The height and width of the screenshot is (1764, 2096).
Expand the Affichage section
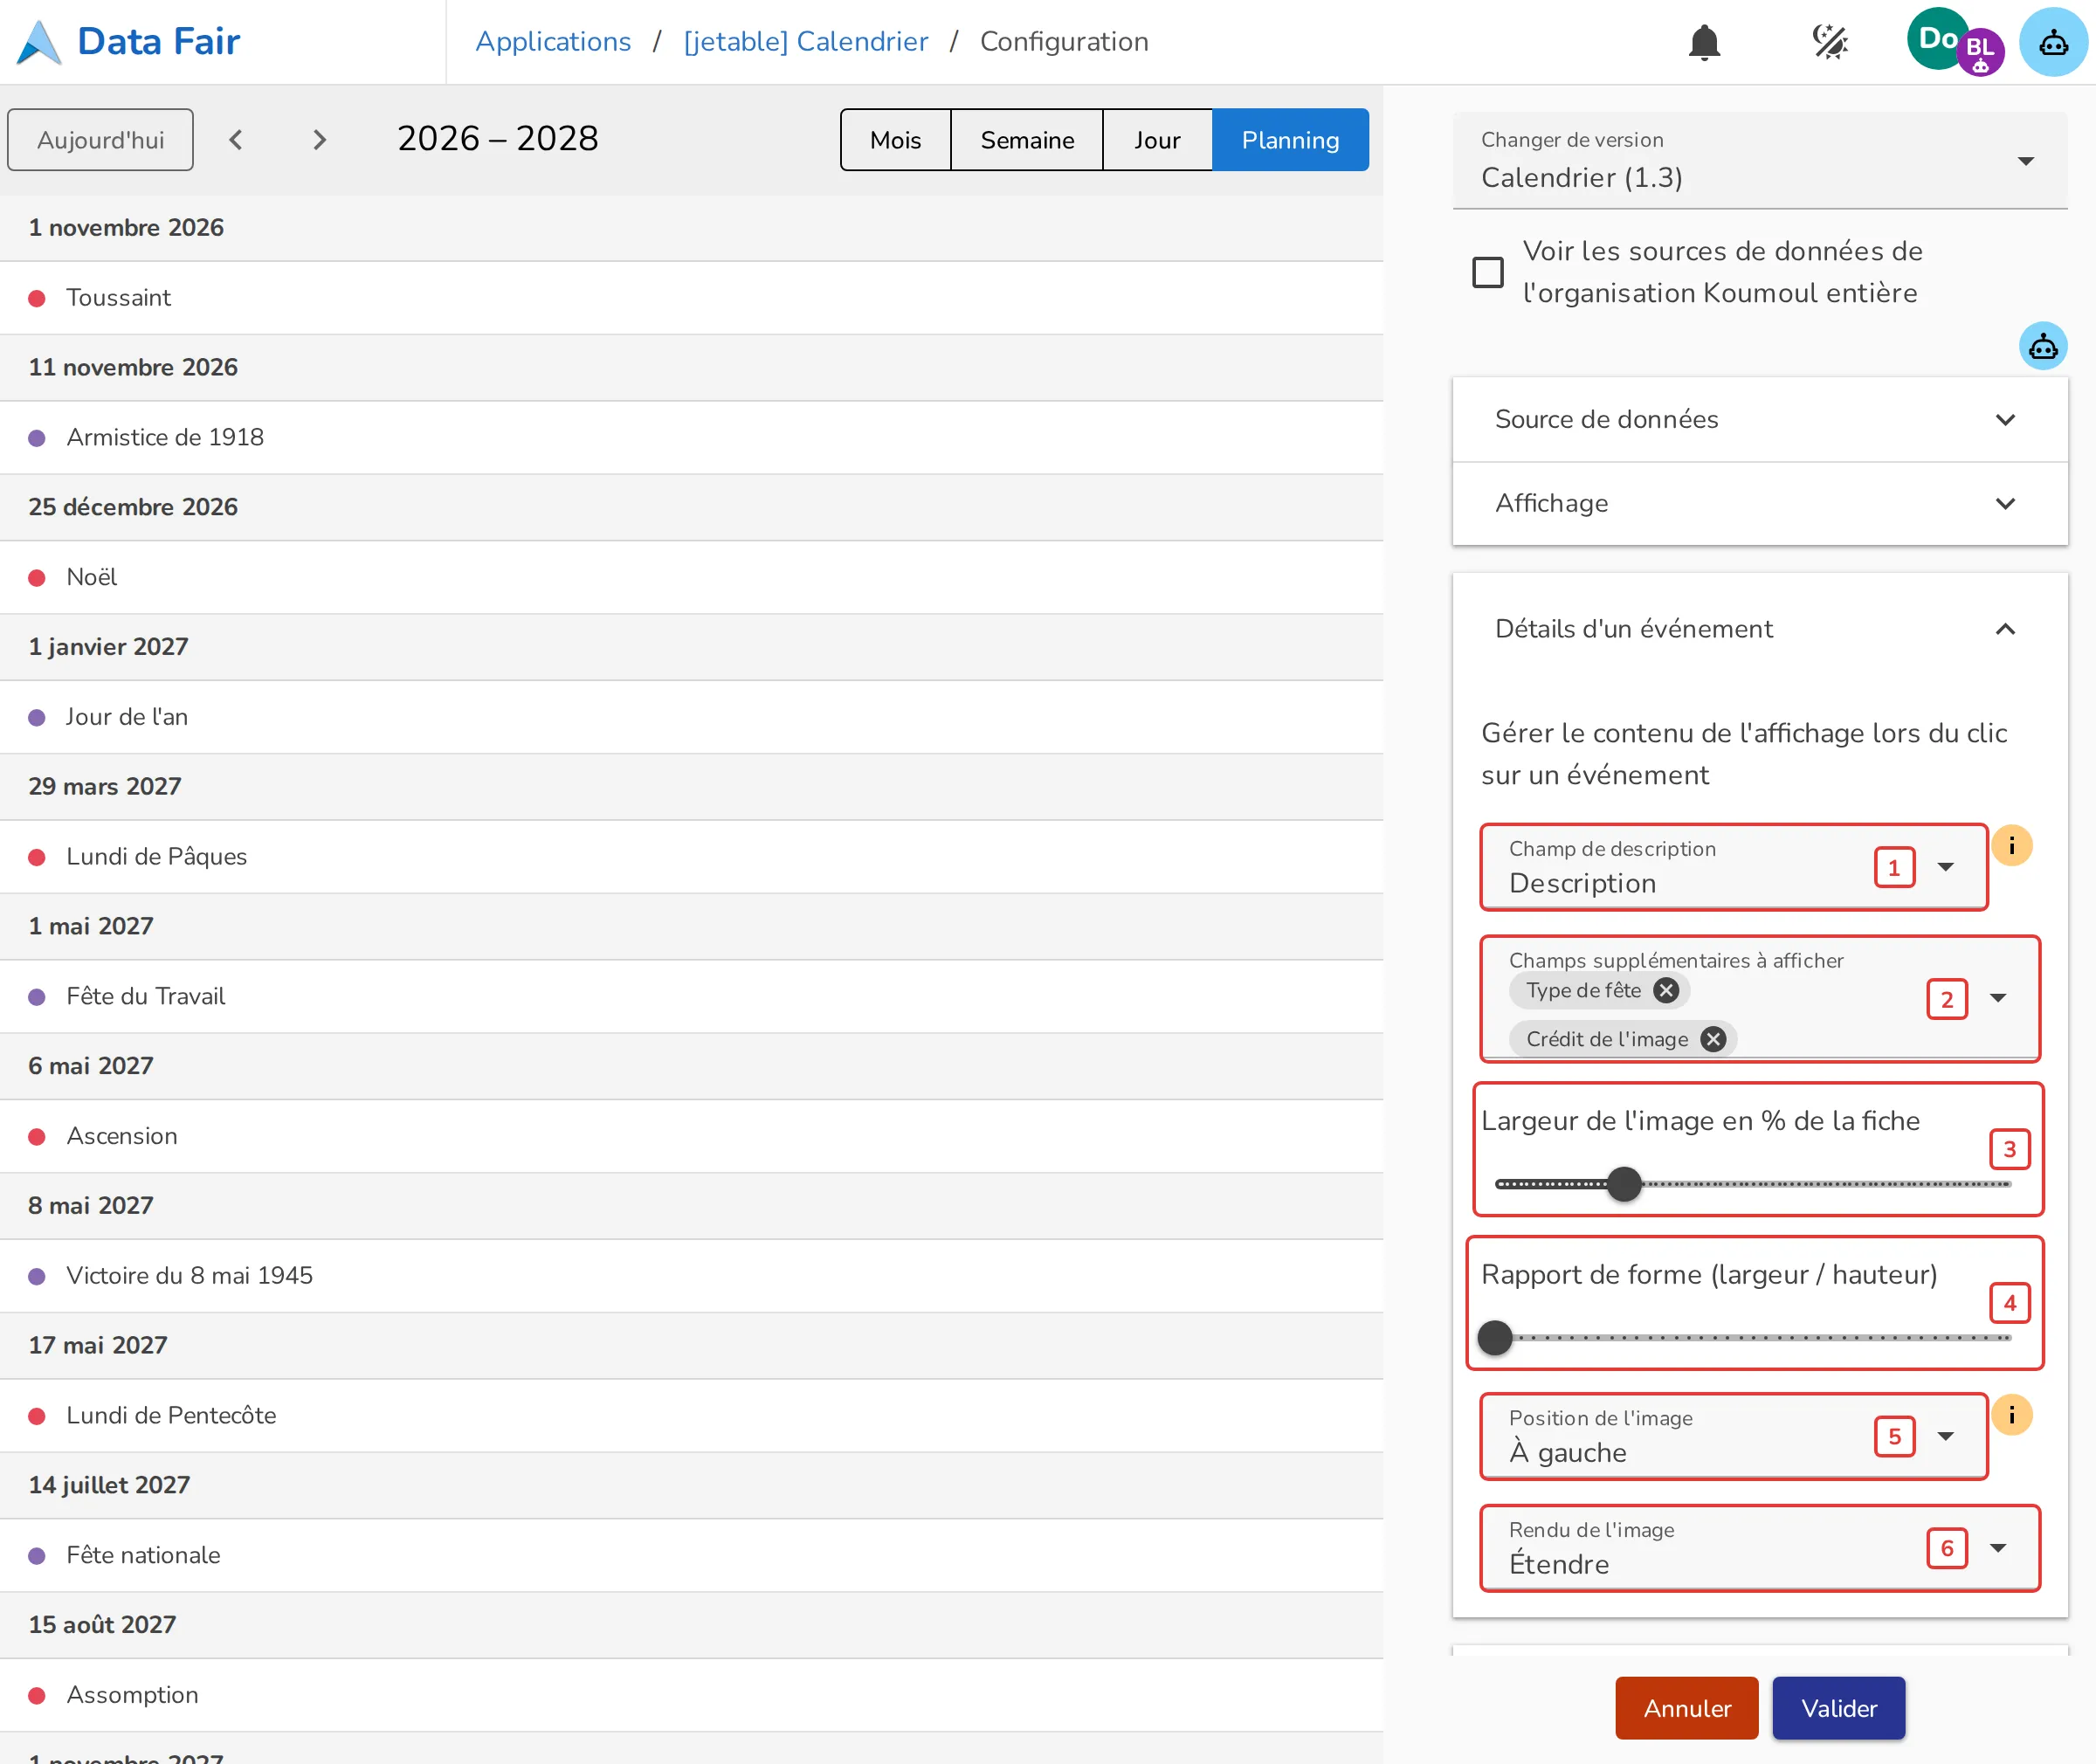coord(1760,503)
